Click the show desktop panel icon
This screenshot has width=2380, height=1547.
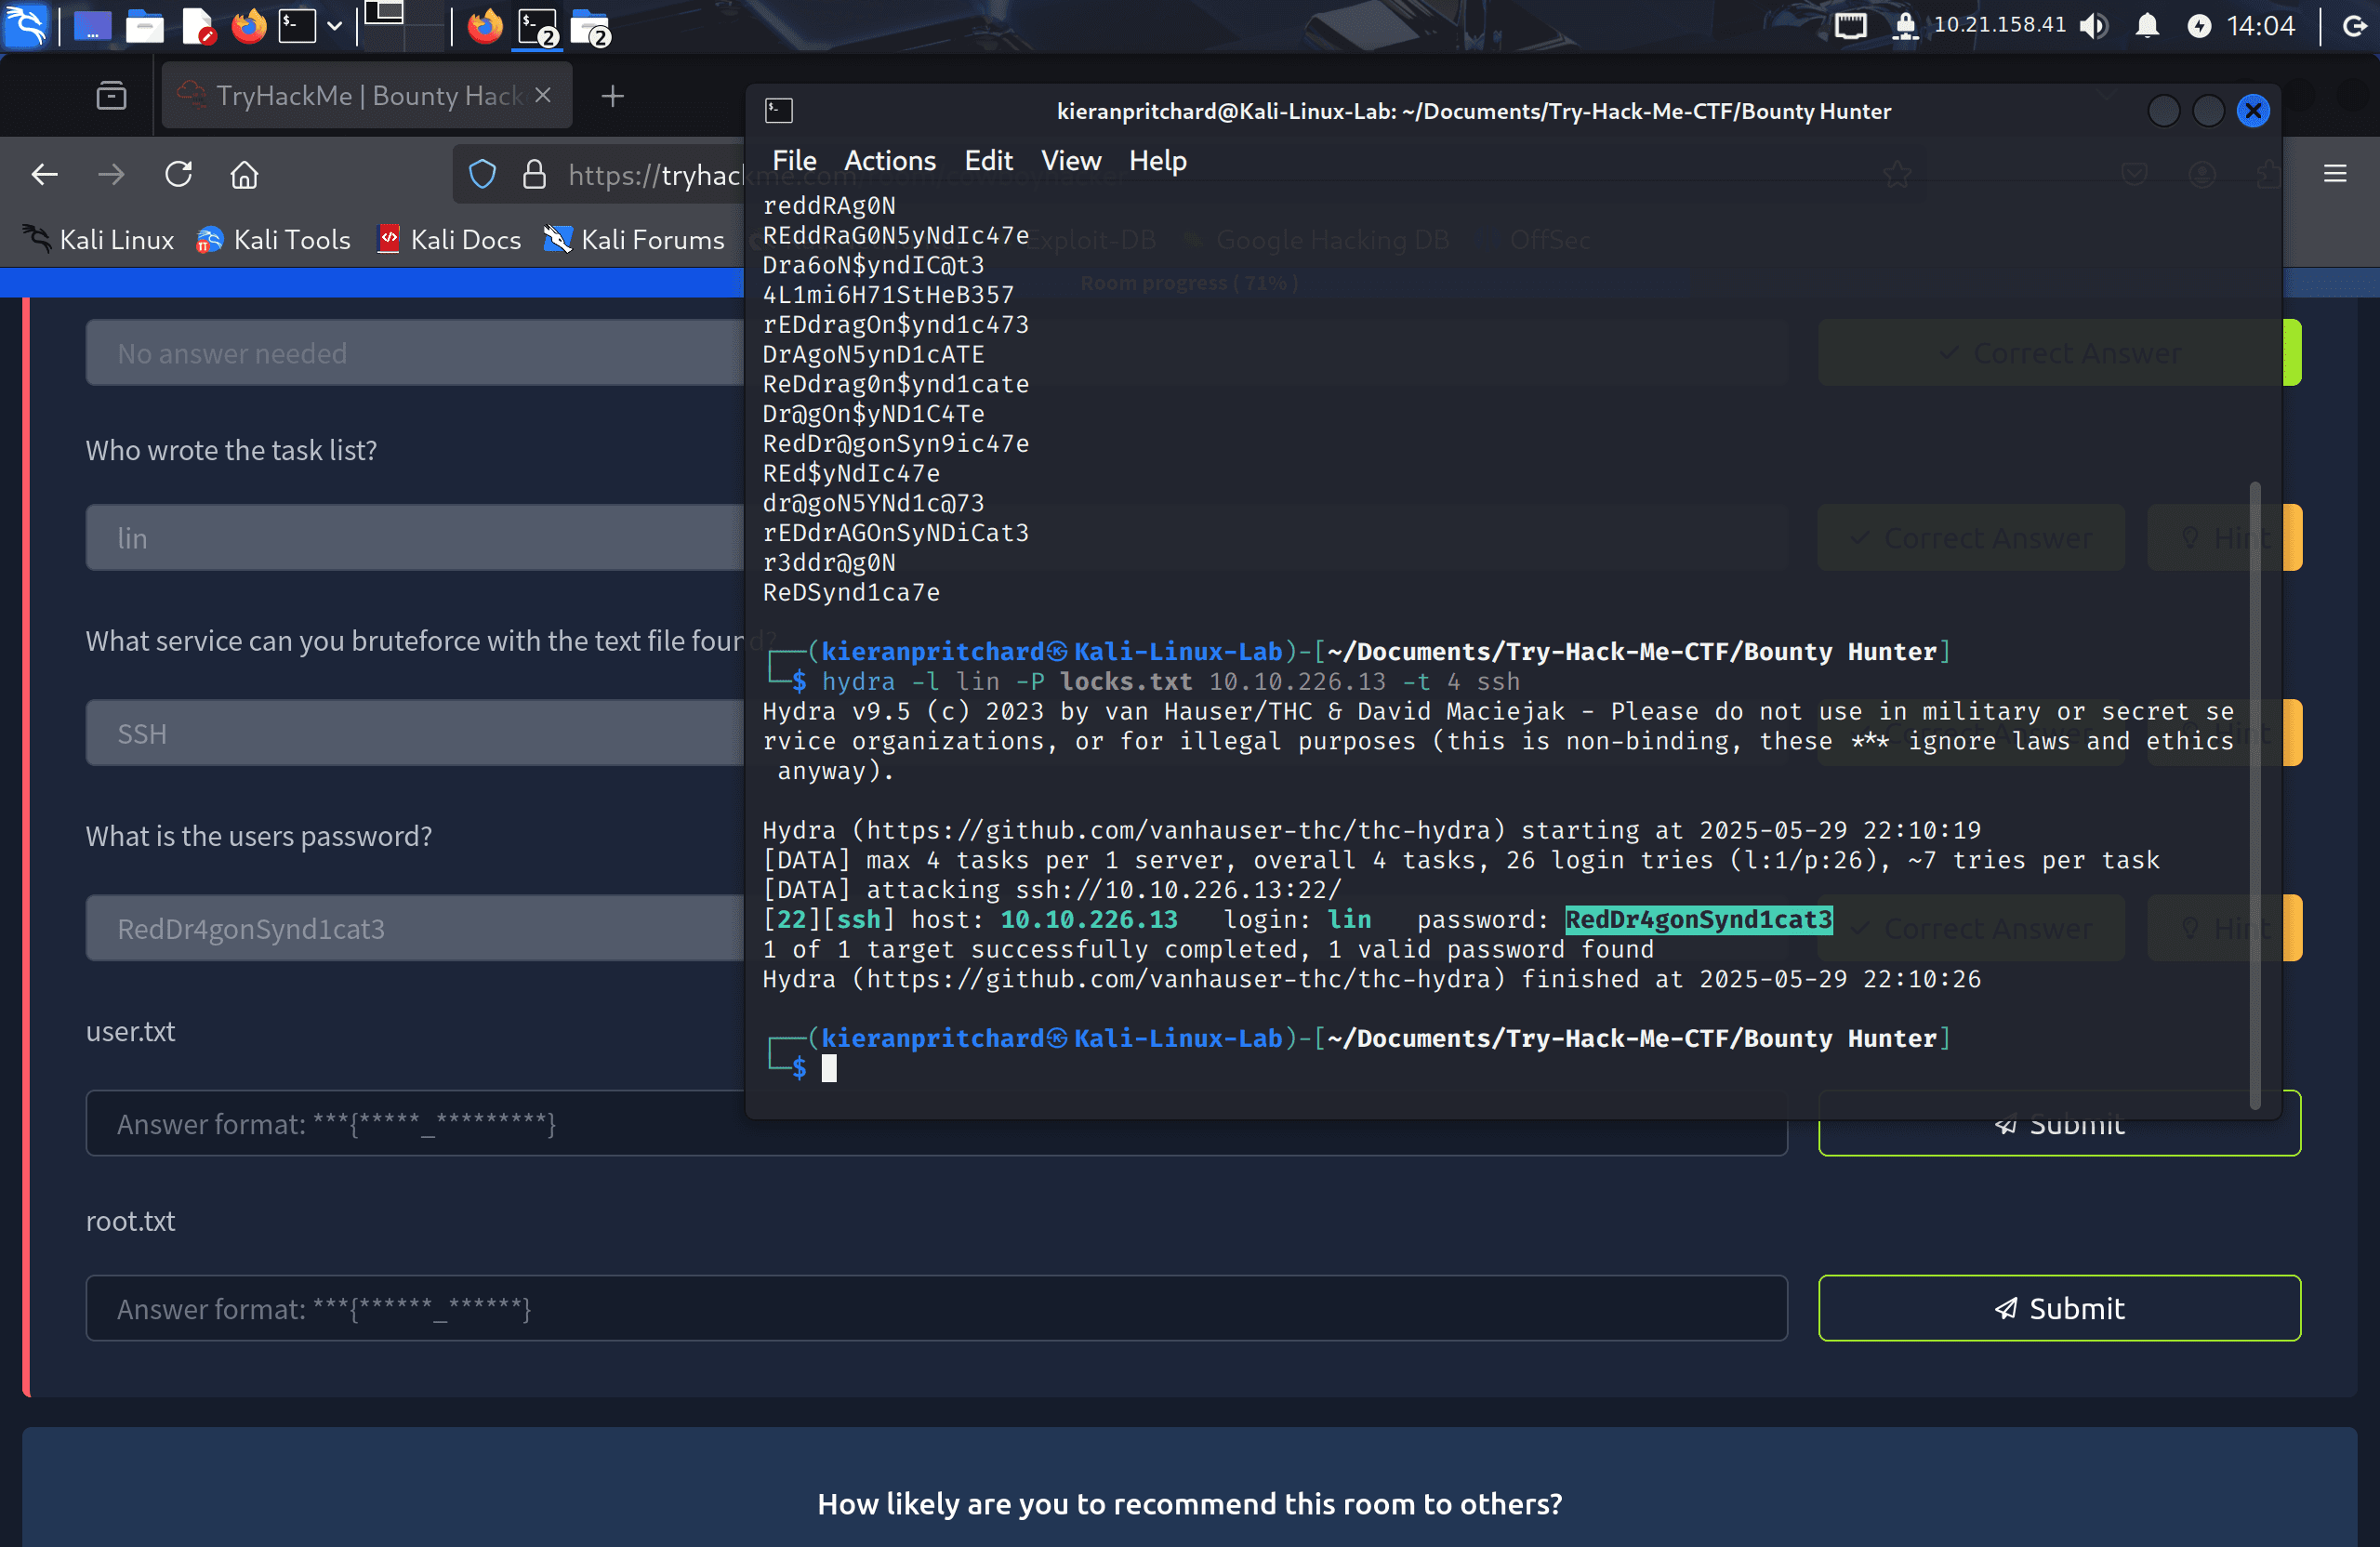92,27
